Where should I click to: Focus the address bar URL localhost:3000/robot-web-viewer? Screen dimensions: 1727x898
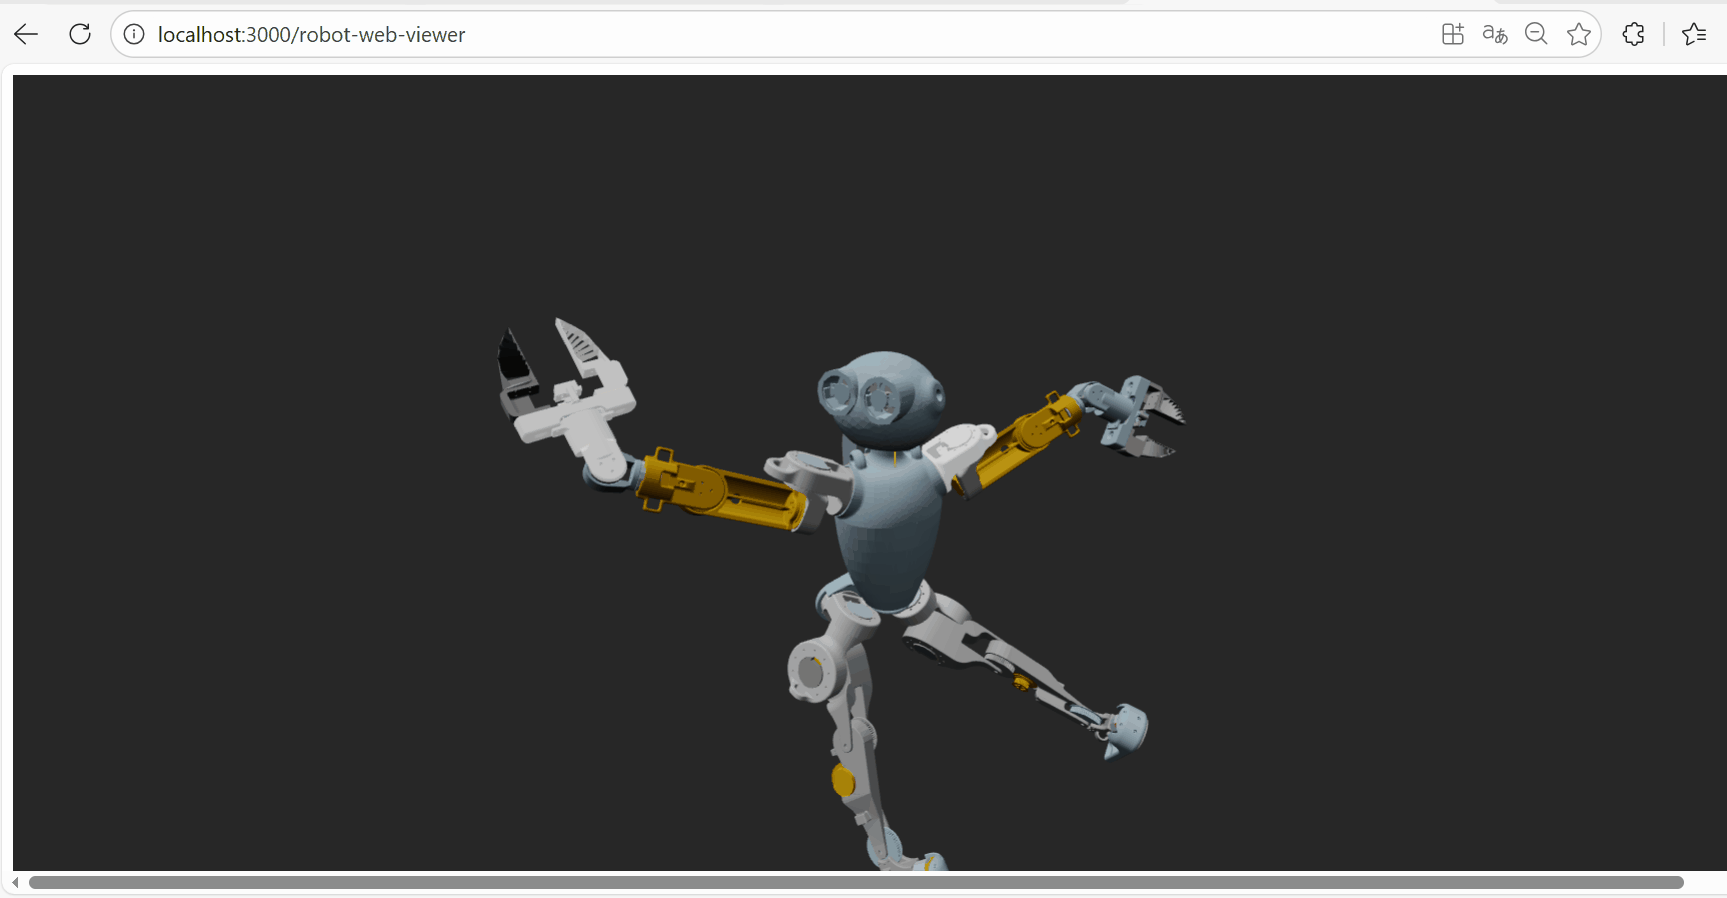pyautogui.click(x=311, y=35)
